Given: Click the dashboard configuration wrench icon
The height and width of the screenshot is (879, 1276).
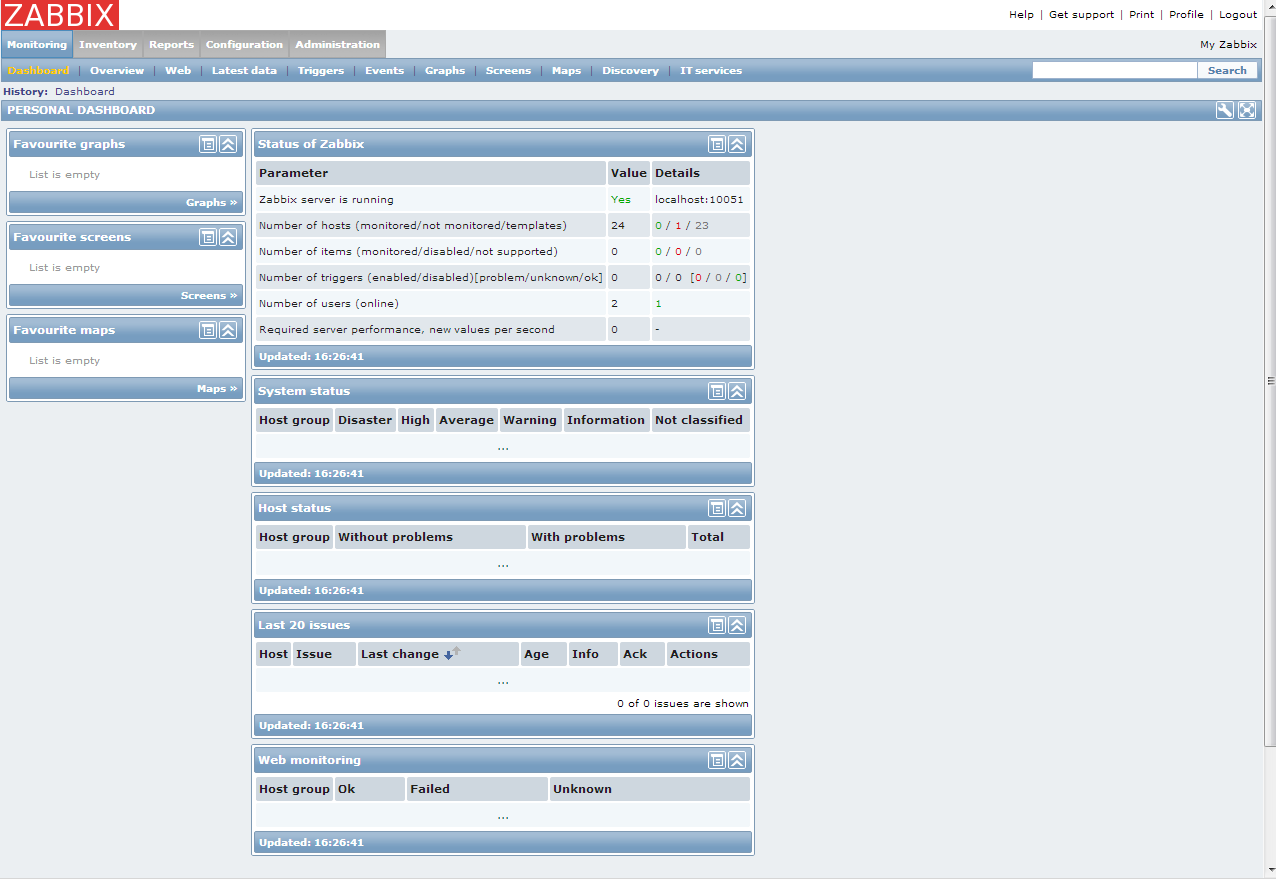Looking at the screenshot, I should [x=1225, y=110].
